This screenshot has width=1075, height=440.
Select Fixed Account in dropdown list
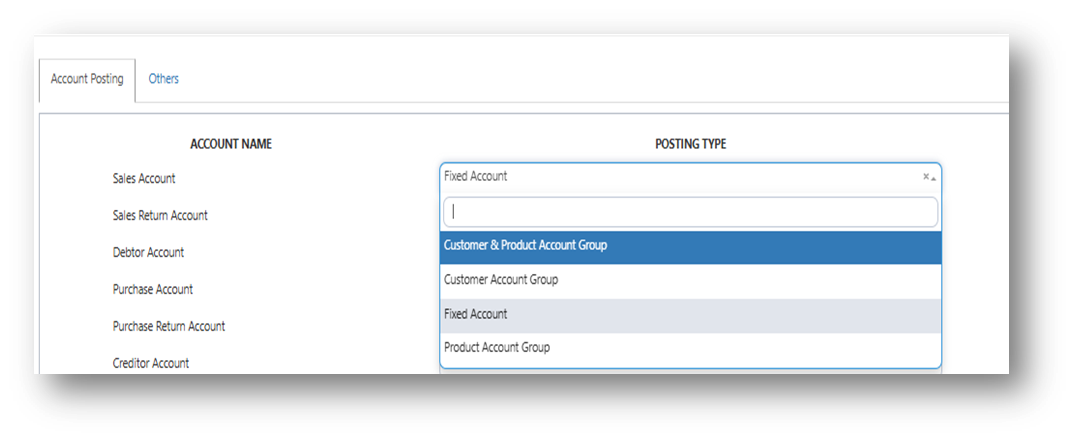point(690,315)
